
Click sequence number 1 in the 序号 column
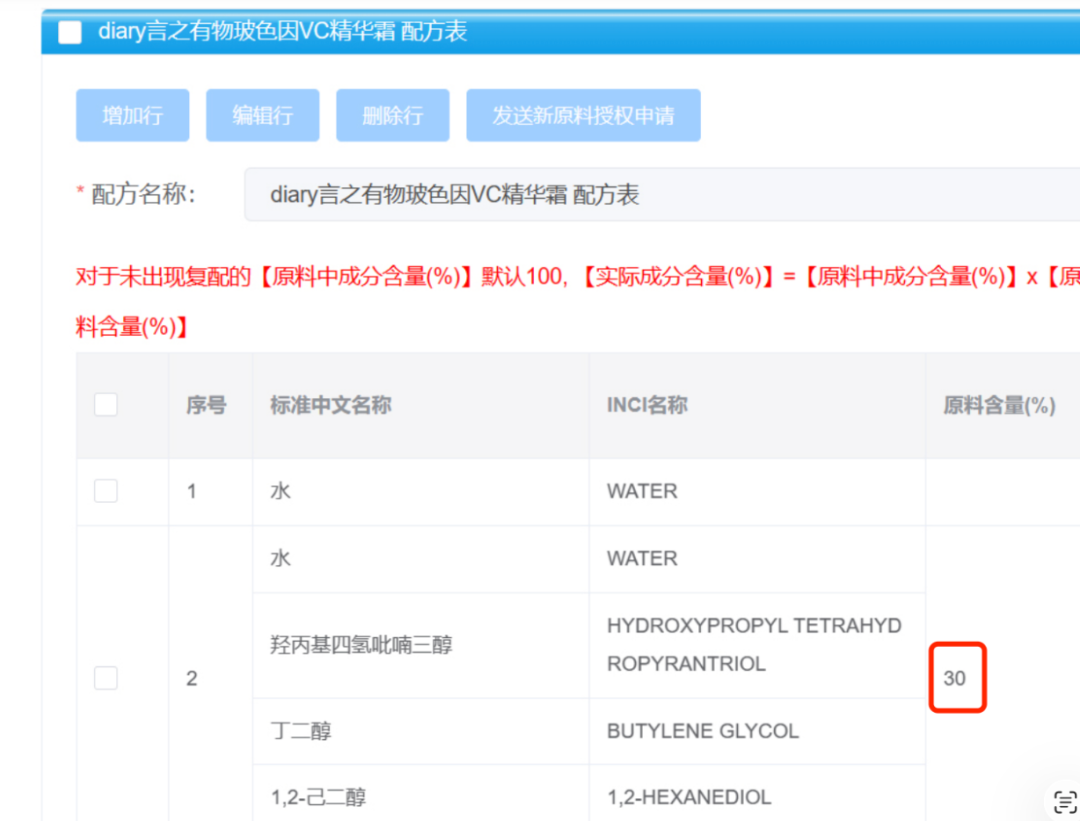coord(191,492)
